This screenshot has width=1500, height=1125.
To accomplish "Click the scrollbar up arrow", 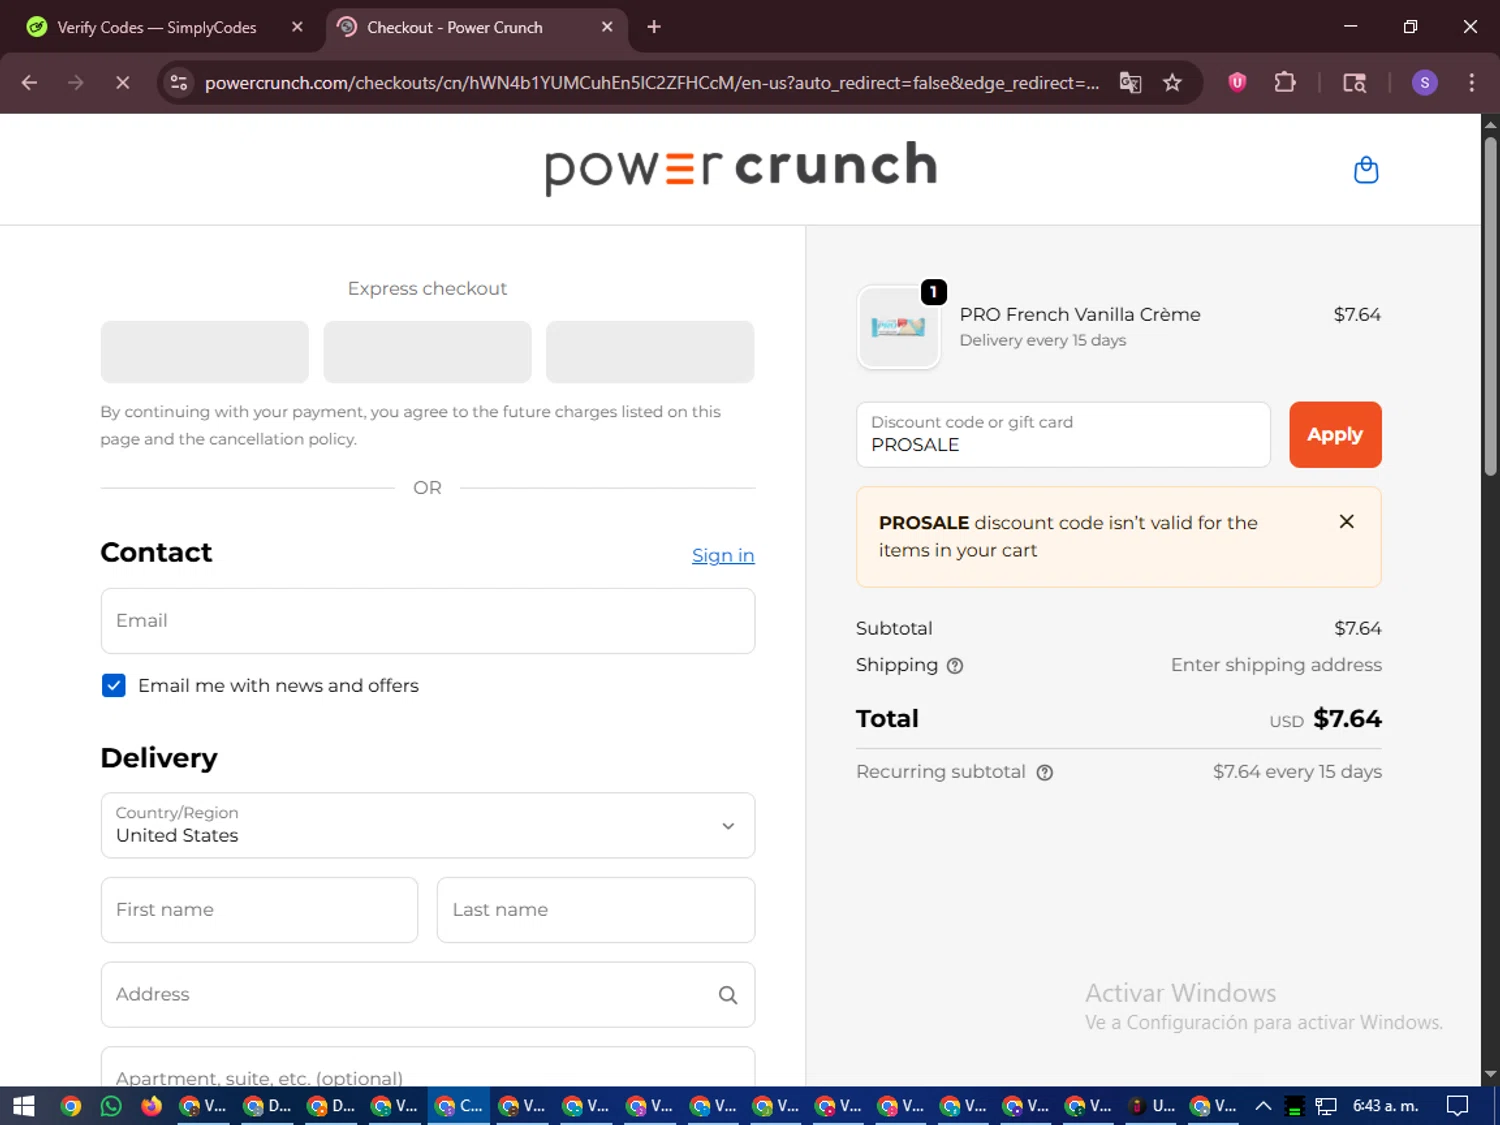I will [x=1490, y=125].
